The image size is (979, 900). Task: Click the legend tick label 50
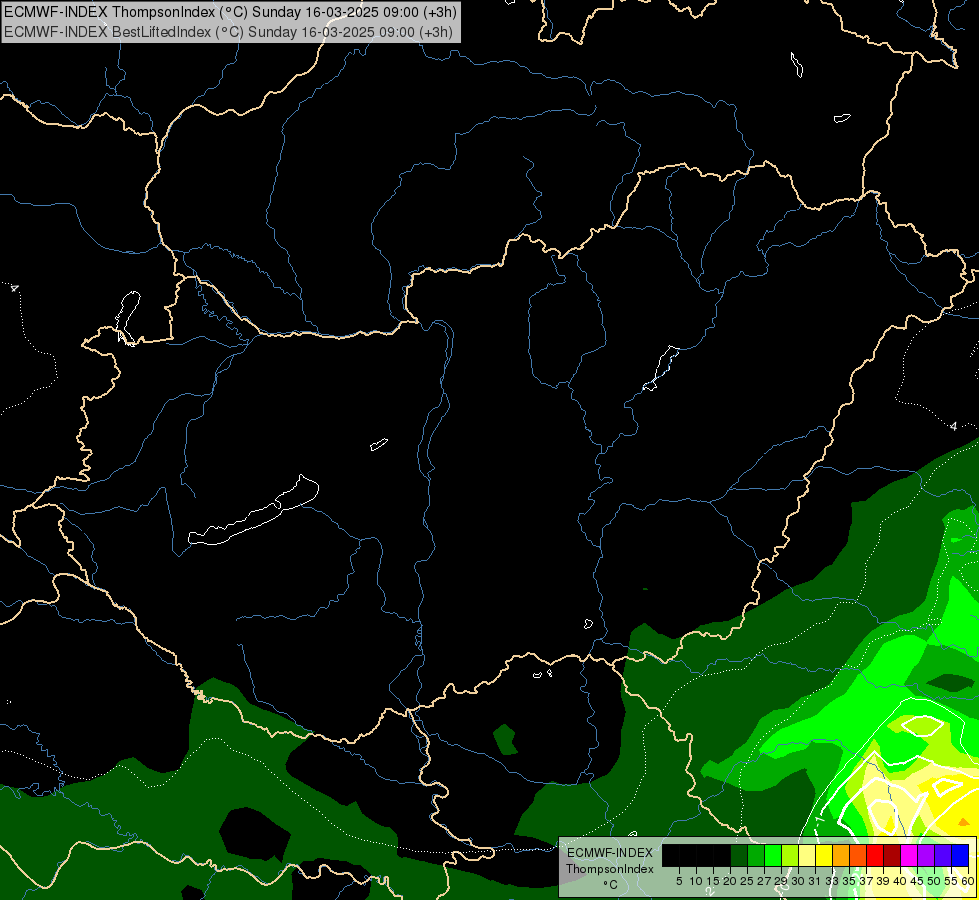(934, 881)
